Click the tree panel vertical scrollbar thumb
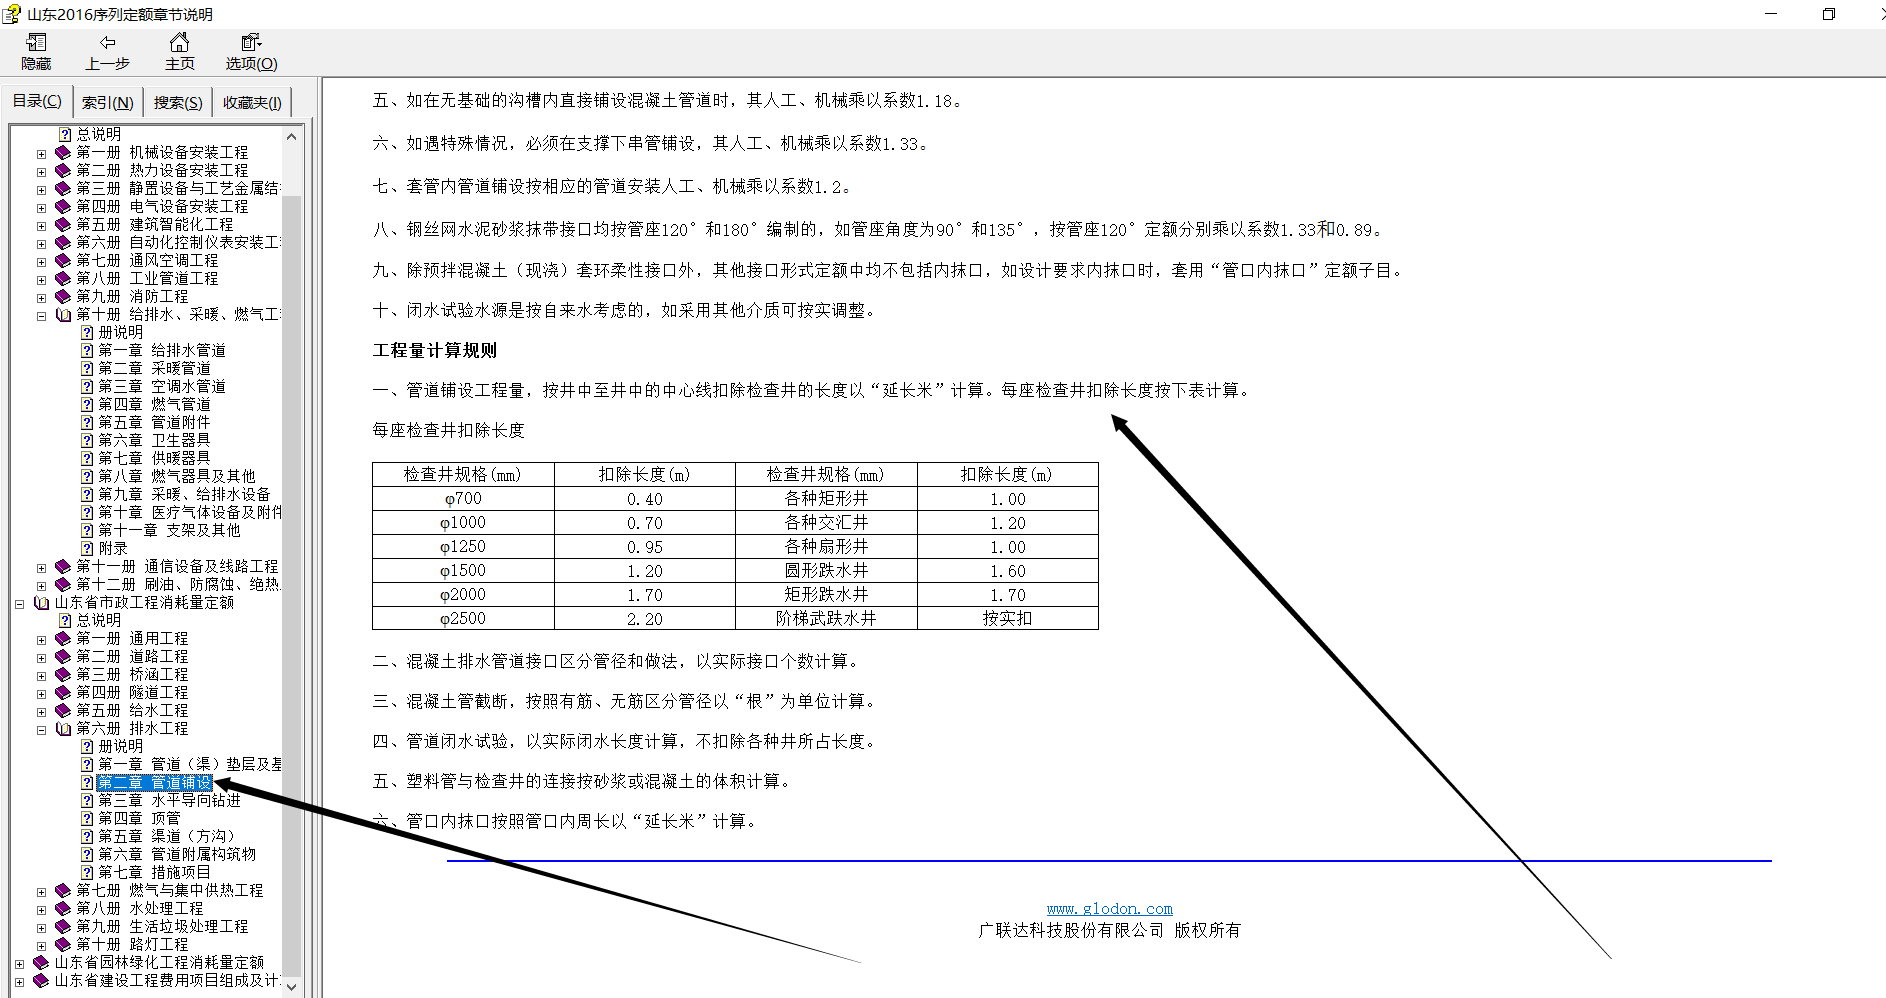 291,585
